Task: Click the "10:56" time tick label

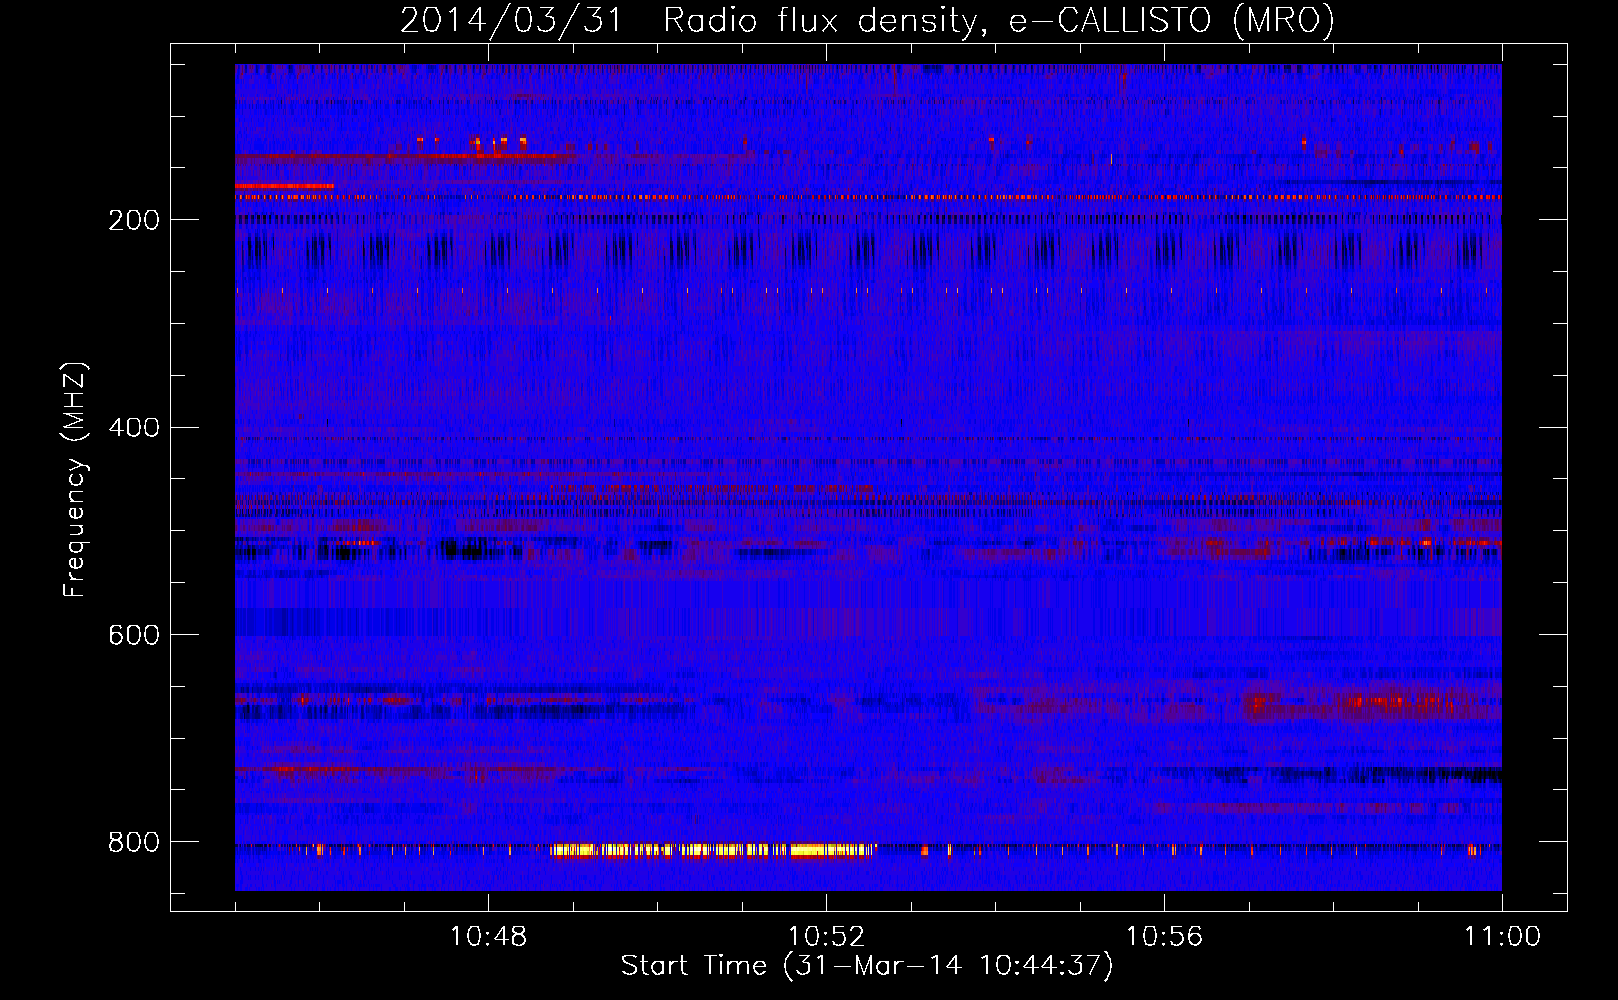Action: point(1164,937)
